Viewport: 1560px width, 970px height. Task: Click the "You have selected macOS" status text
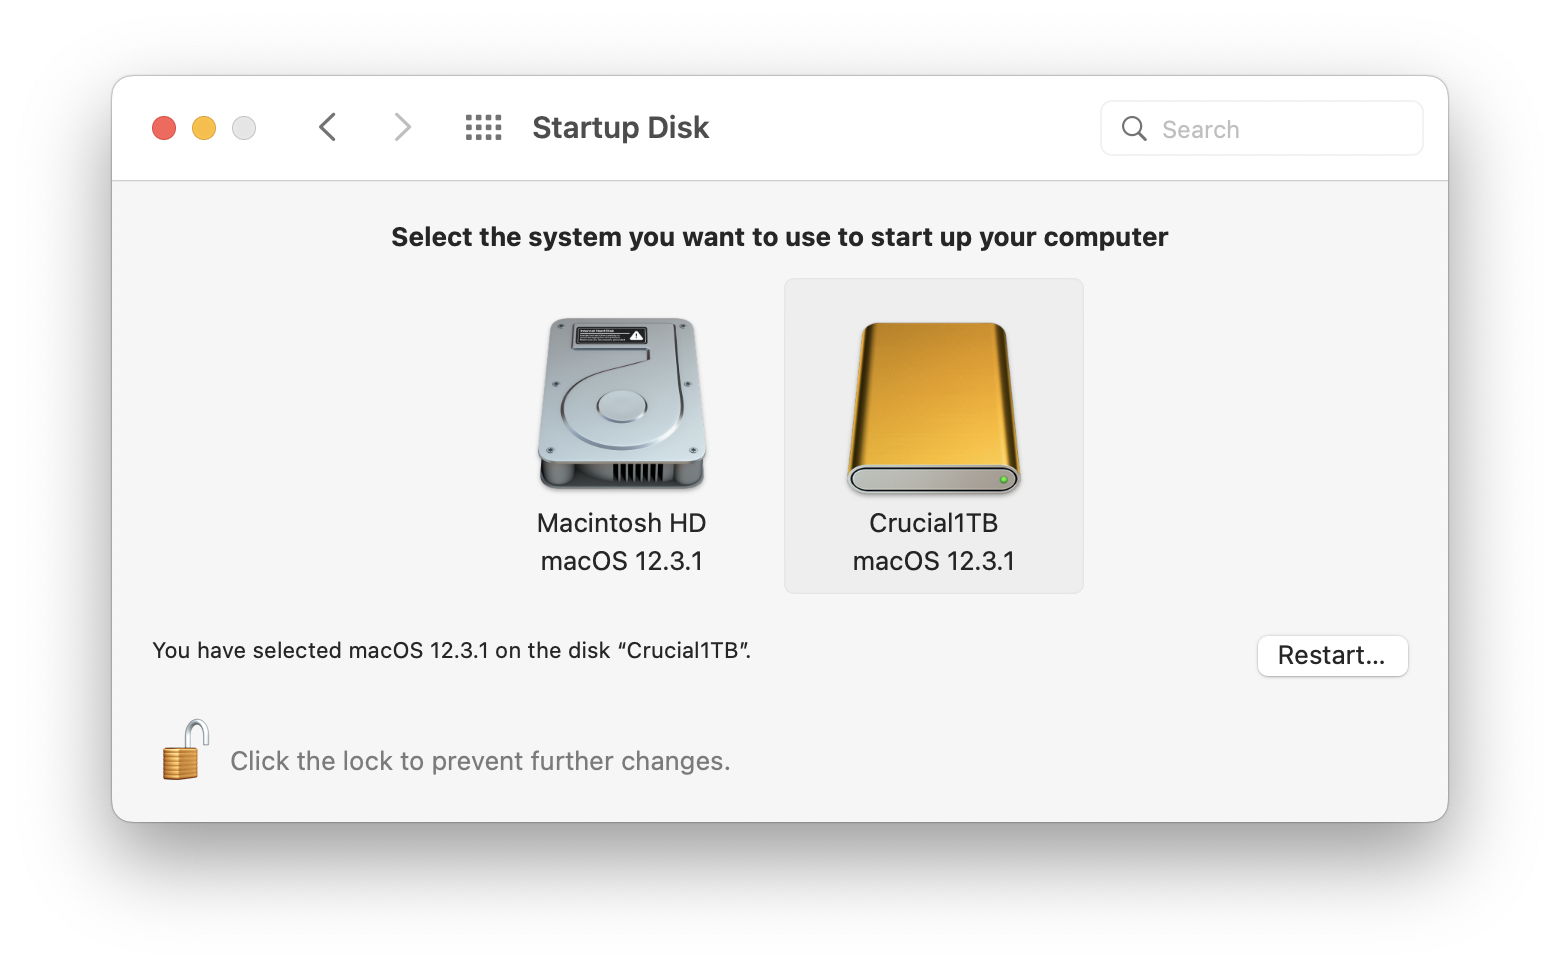[x=451, y=651]
